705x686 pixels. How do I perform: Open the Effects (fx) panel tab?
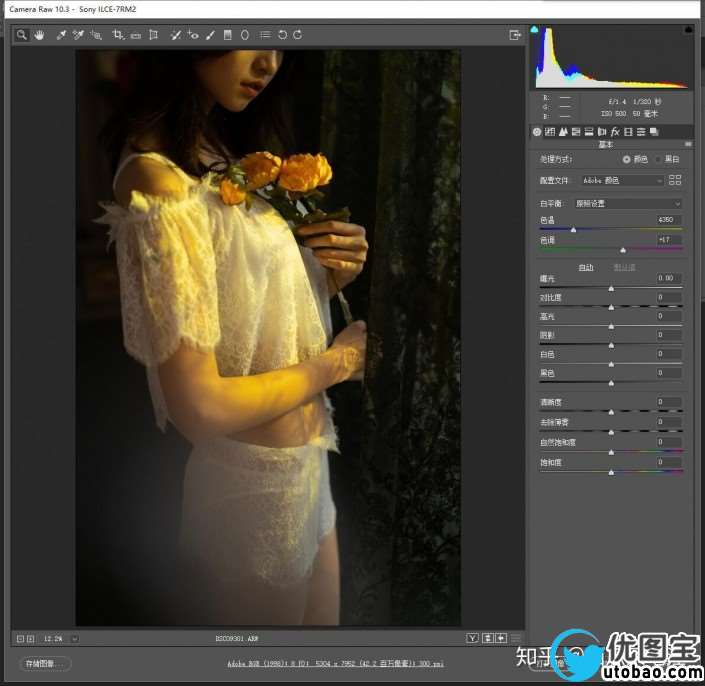pyautogui.click(x=615, y=131)
